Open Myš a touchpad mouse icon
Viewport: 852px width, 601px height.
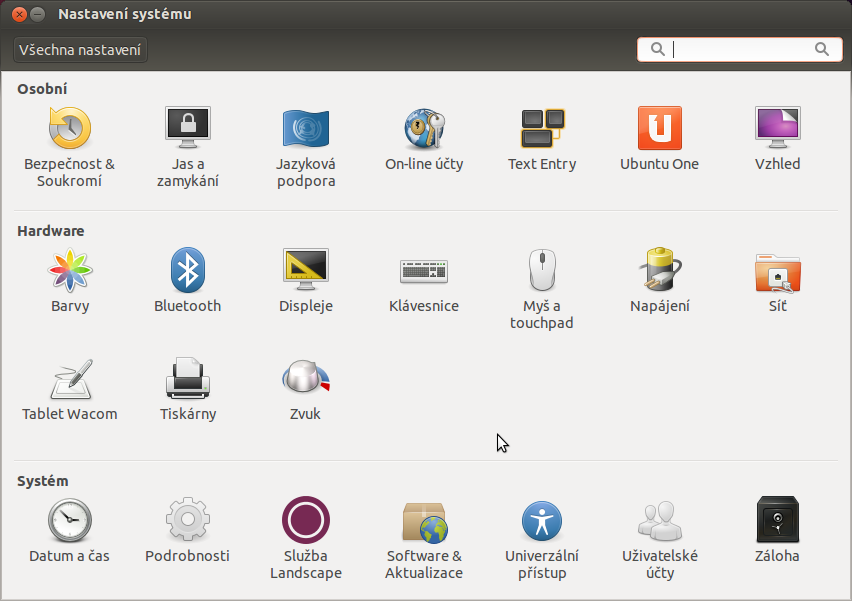click(542, 270)
